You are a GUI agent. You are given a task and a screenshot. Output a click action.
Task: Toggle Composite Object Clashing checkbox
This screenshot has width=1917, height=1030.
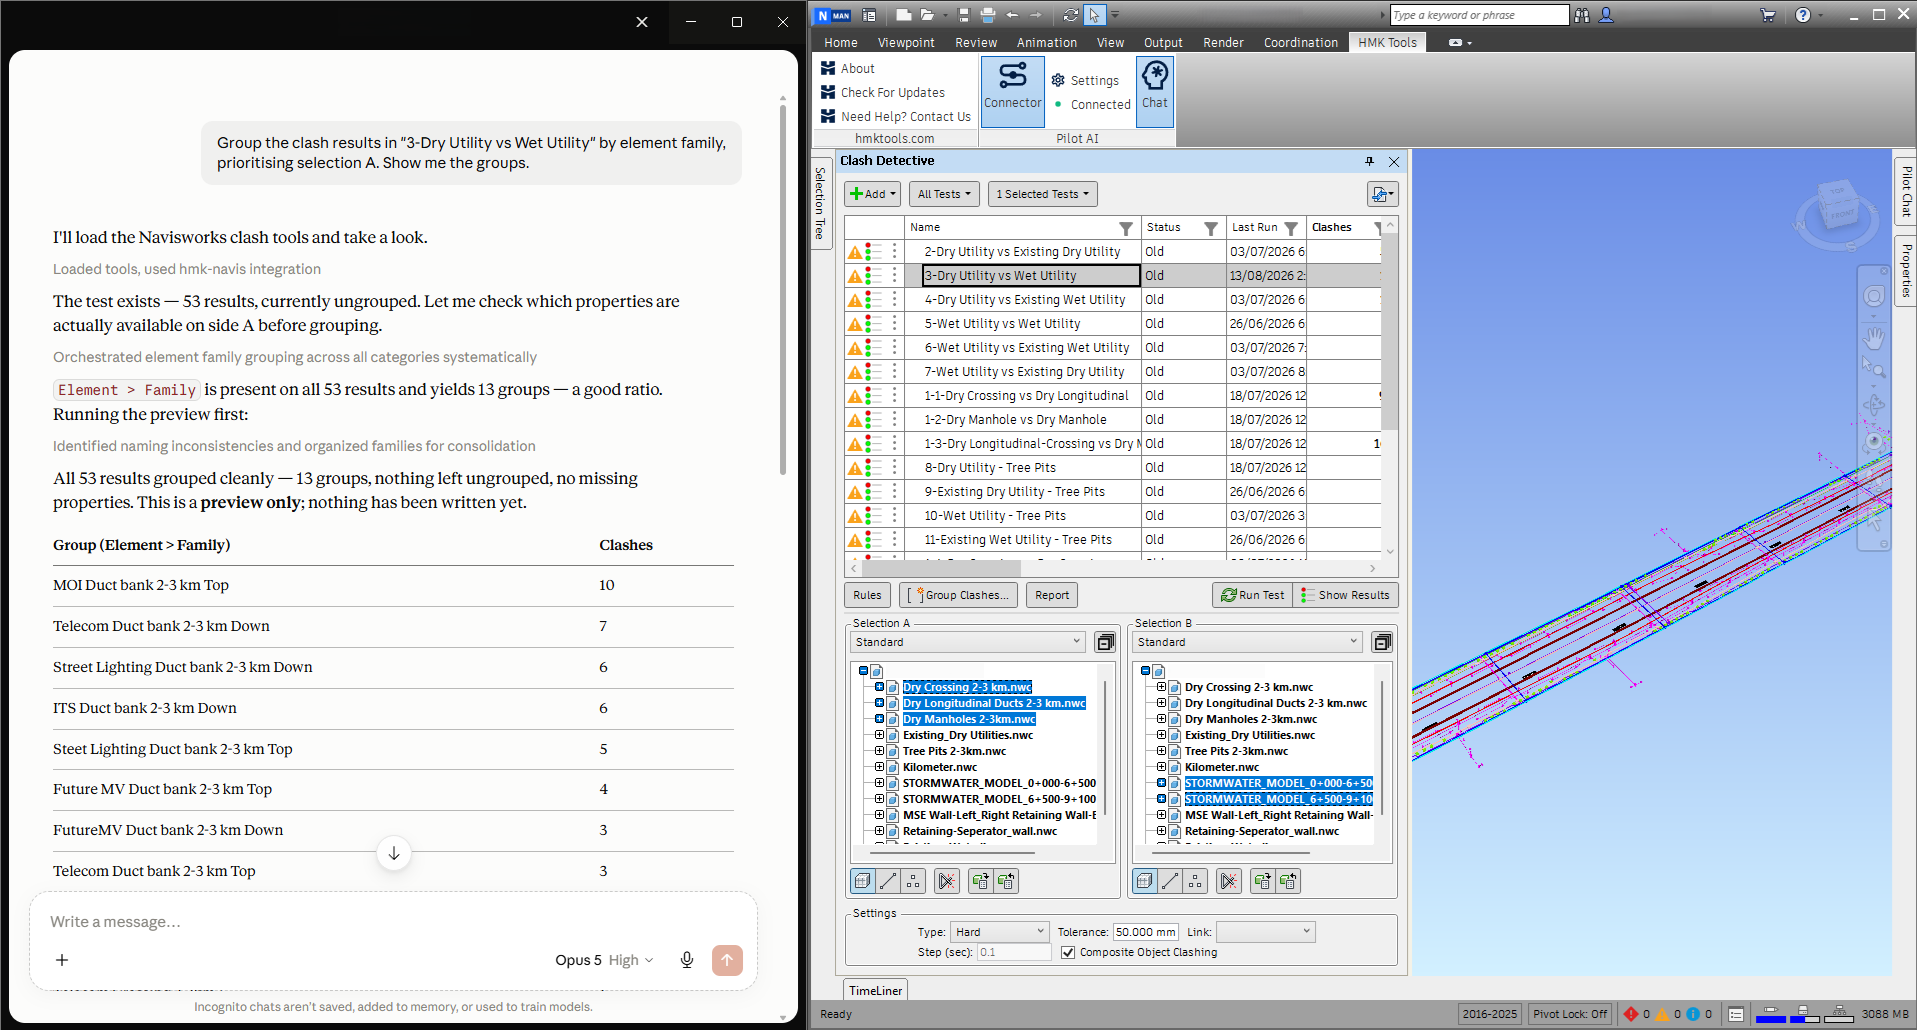1068,952
